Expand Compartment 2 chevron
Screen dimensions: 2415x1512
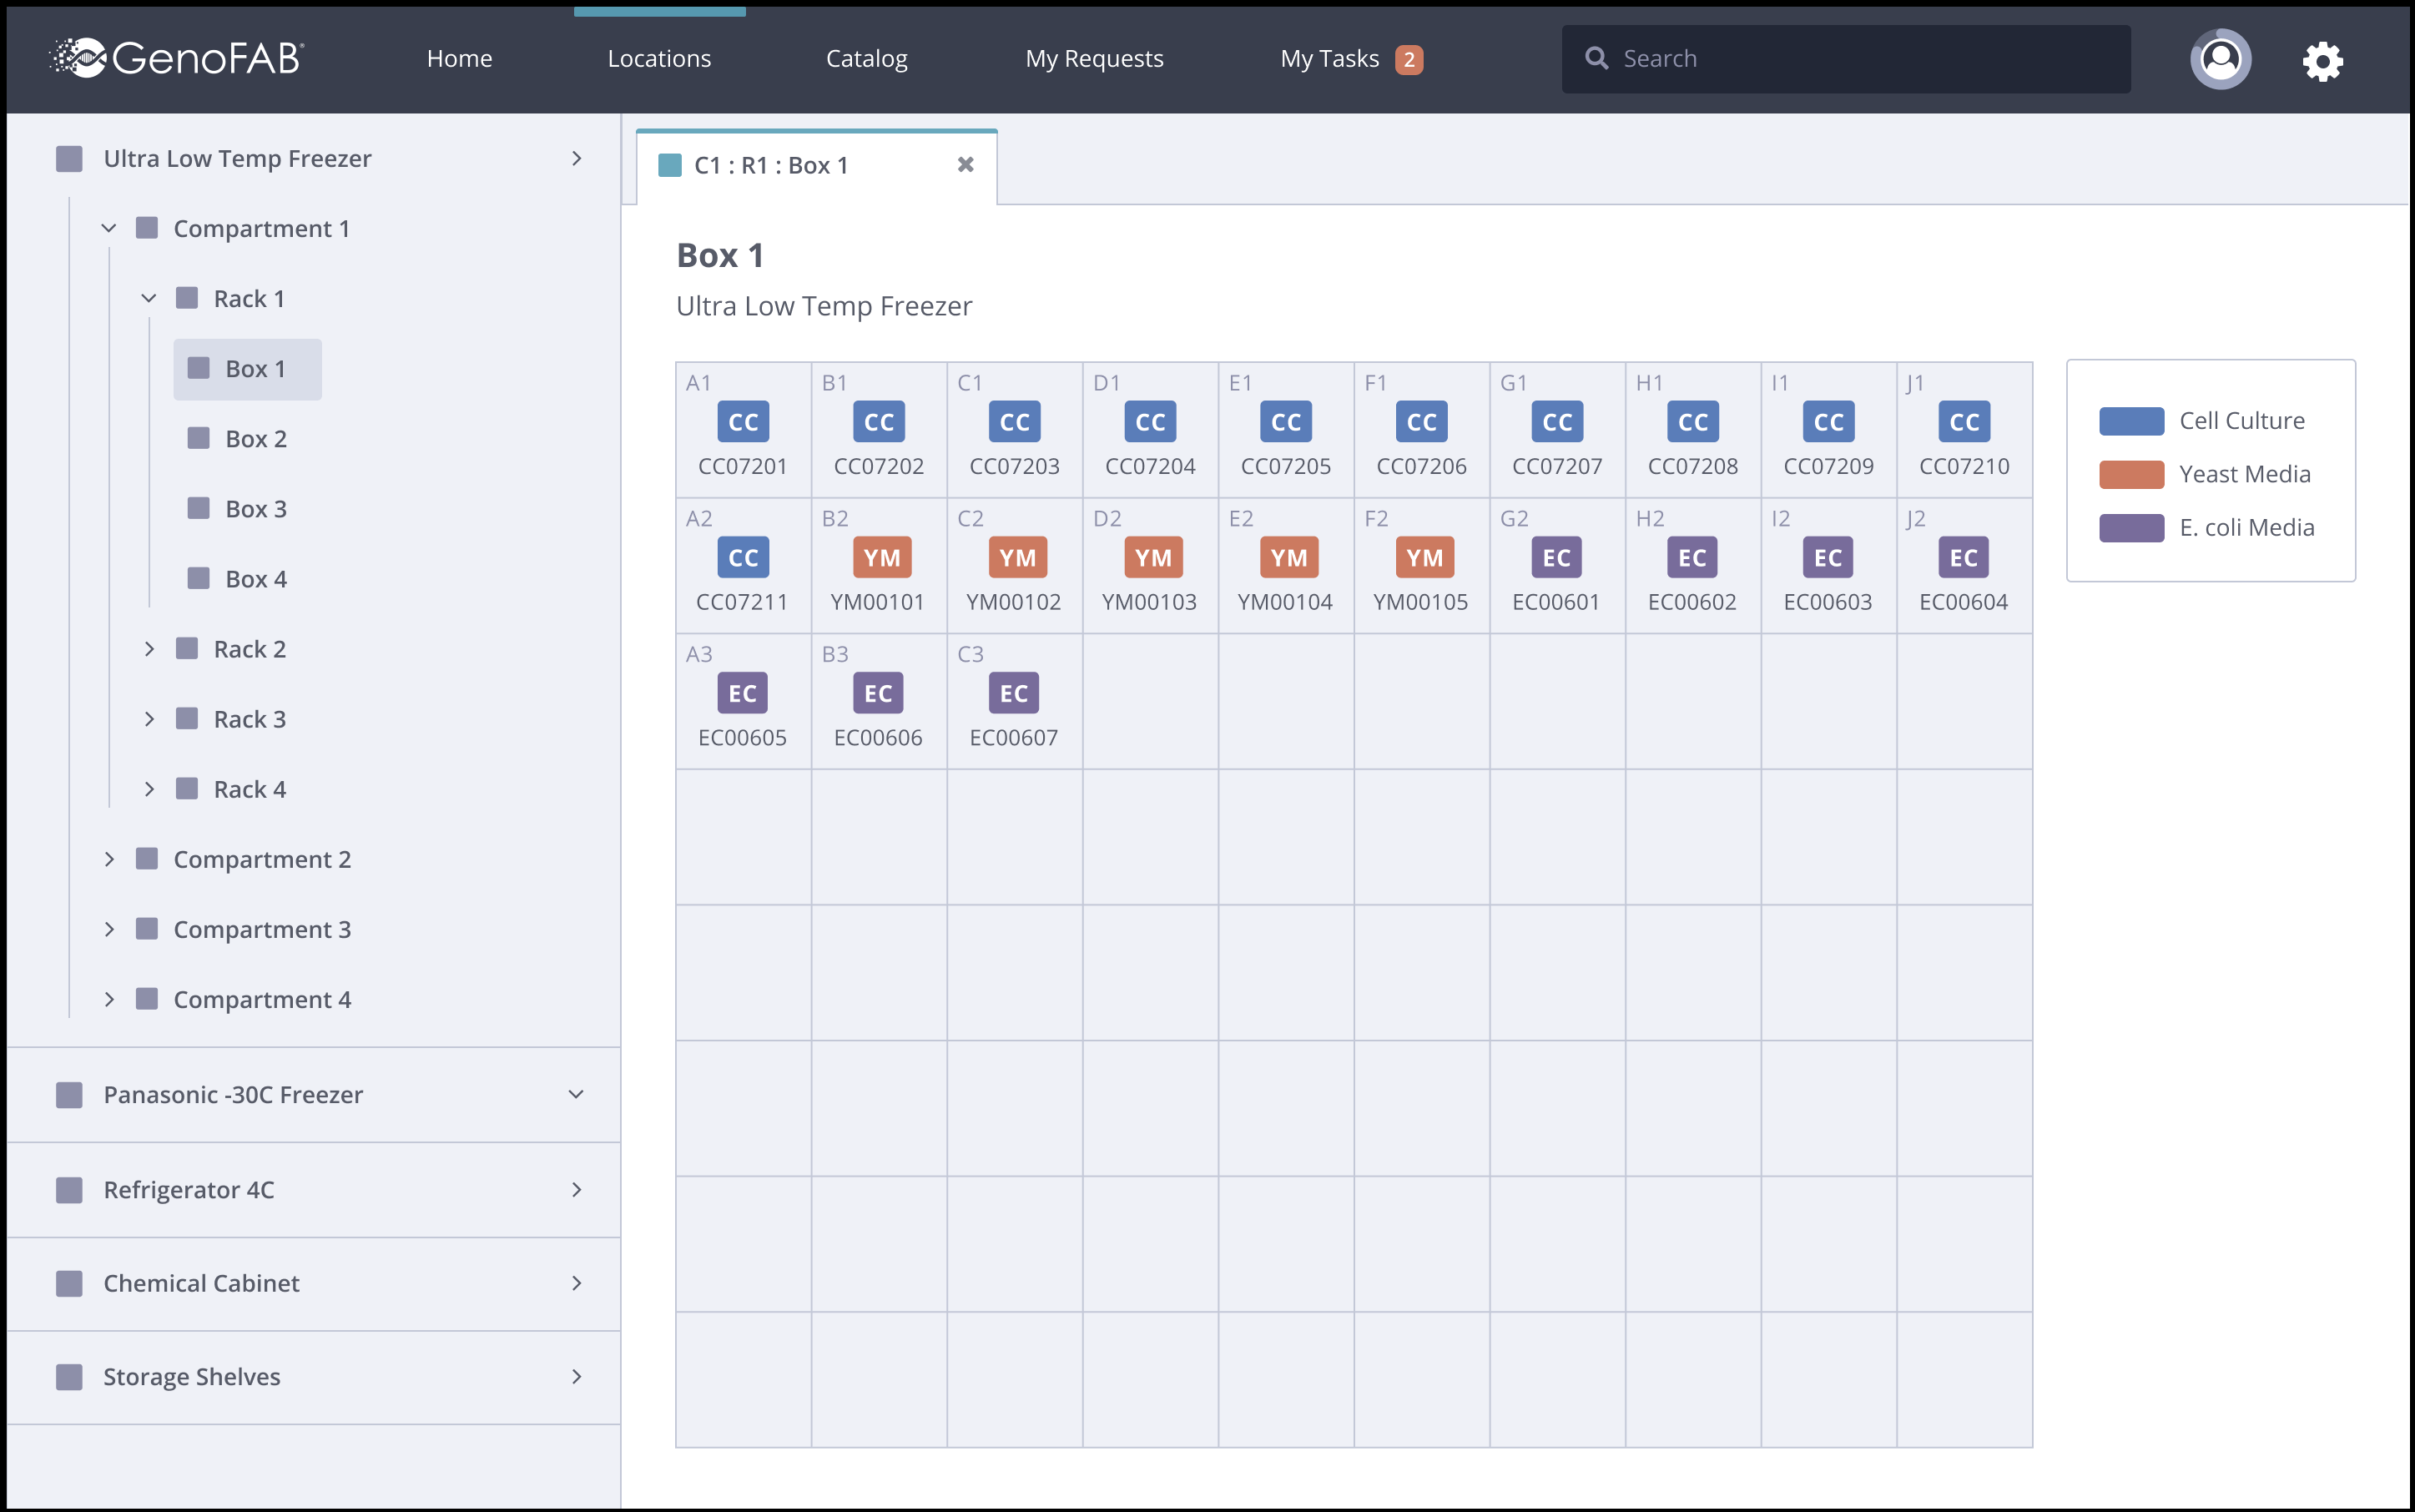coord(109,859)
